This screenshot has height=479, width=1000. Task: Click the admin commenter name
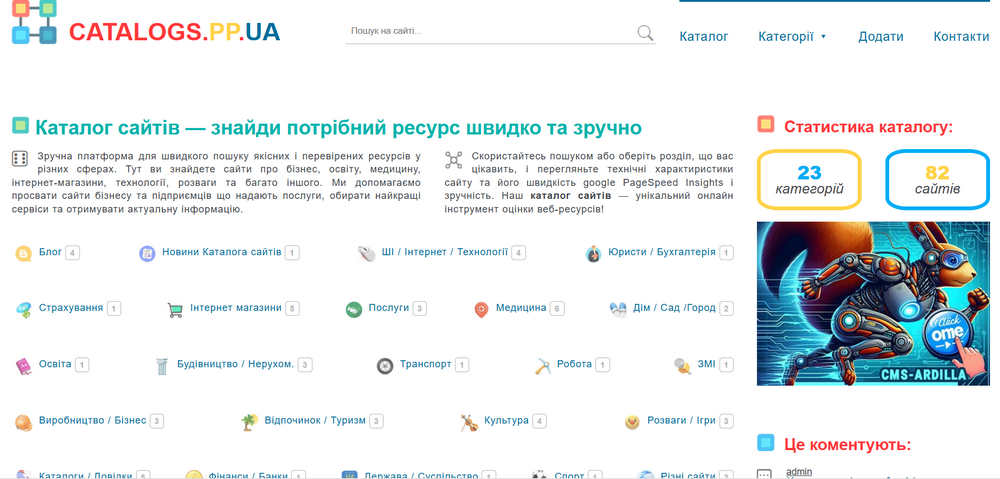[798, 471]
